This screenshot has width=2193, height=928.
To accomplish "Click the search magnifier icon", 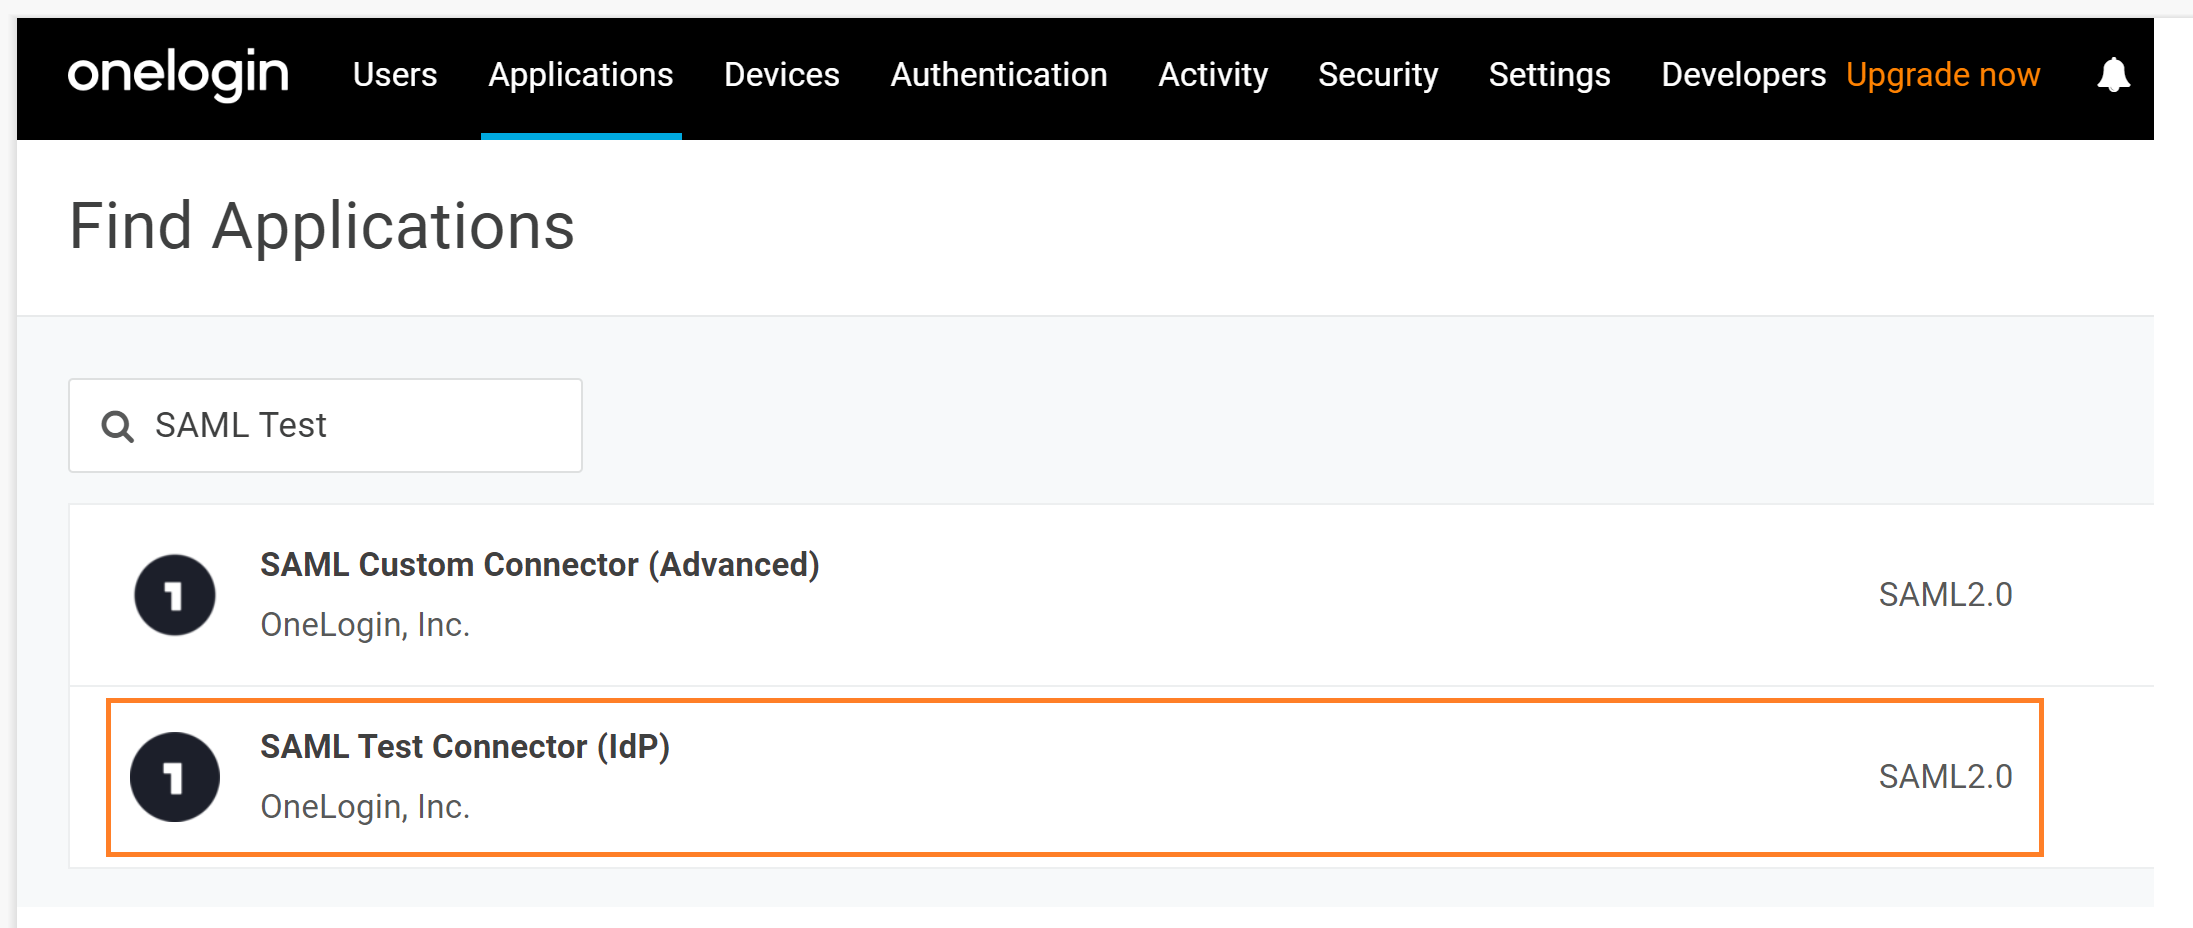I will coord(118,426).
